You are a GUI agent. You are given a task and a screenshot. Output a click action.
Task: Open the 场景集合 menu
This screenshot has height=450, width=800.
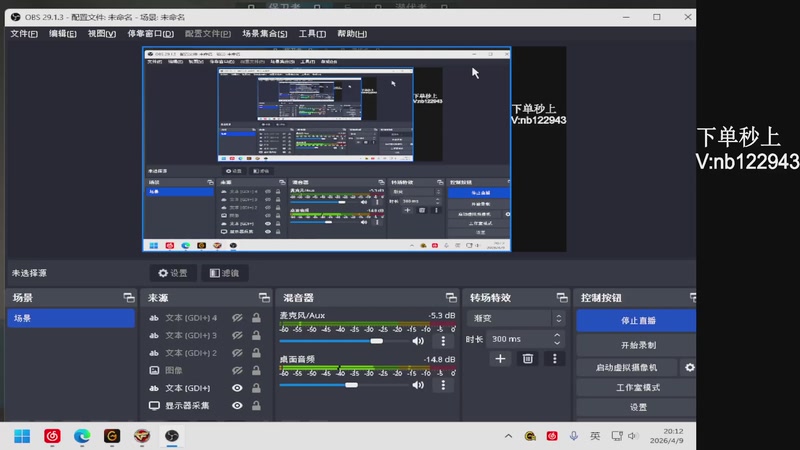click(x=265, y=34)
